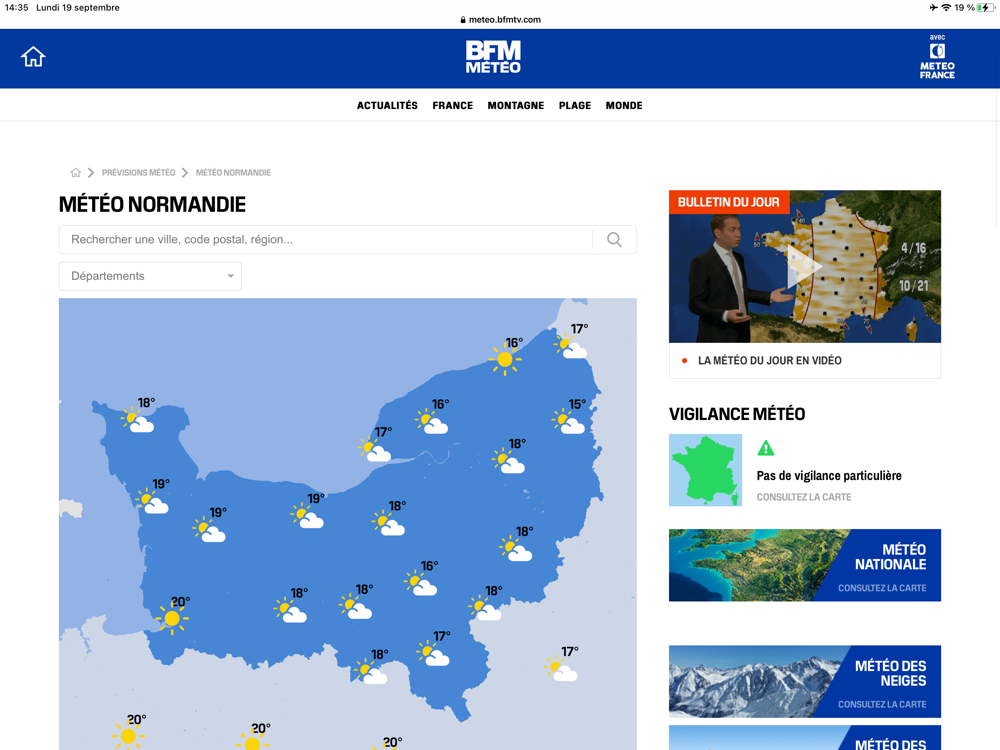
Task: Select the 17° icon near the Seine estuary
Action: click(374, 450)
